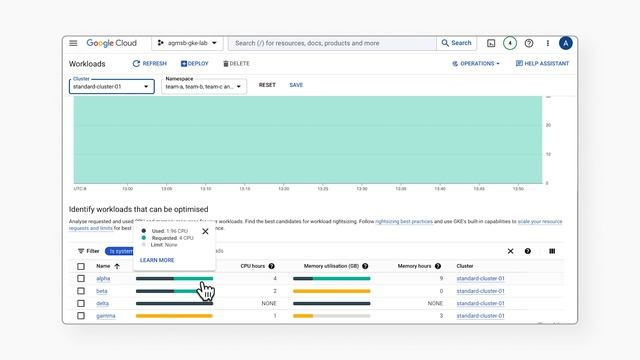Click the Is system filter chip
Image resolution: width=640 pixels, height=360 pixels.
coord(120,251)
